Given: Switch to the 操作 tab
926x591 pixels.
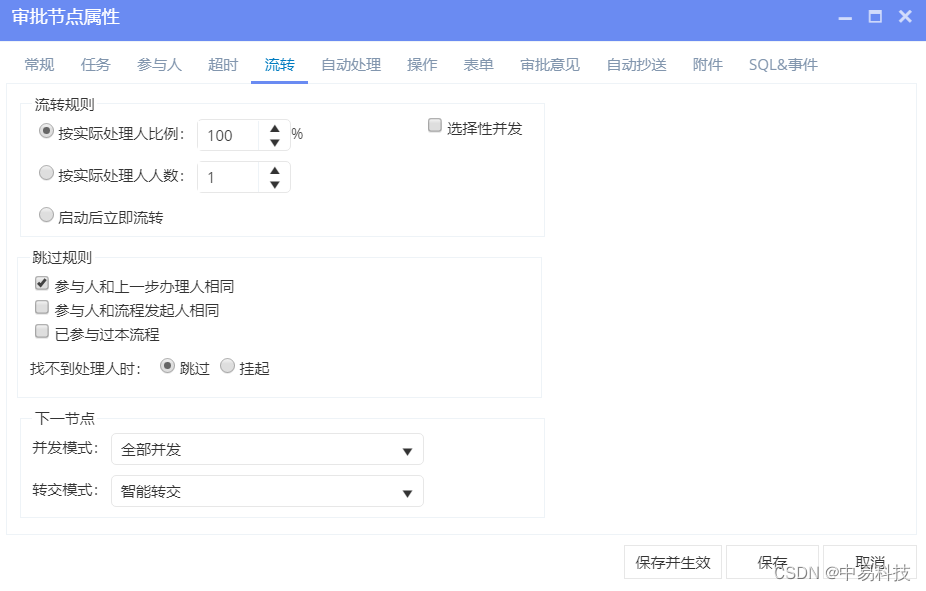Looking at the screenshot, I should point(422,64).
